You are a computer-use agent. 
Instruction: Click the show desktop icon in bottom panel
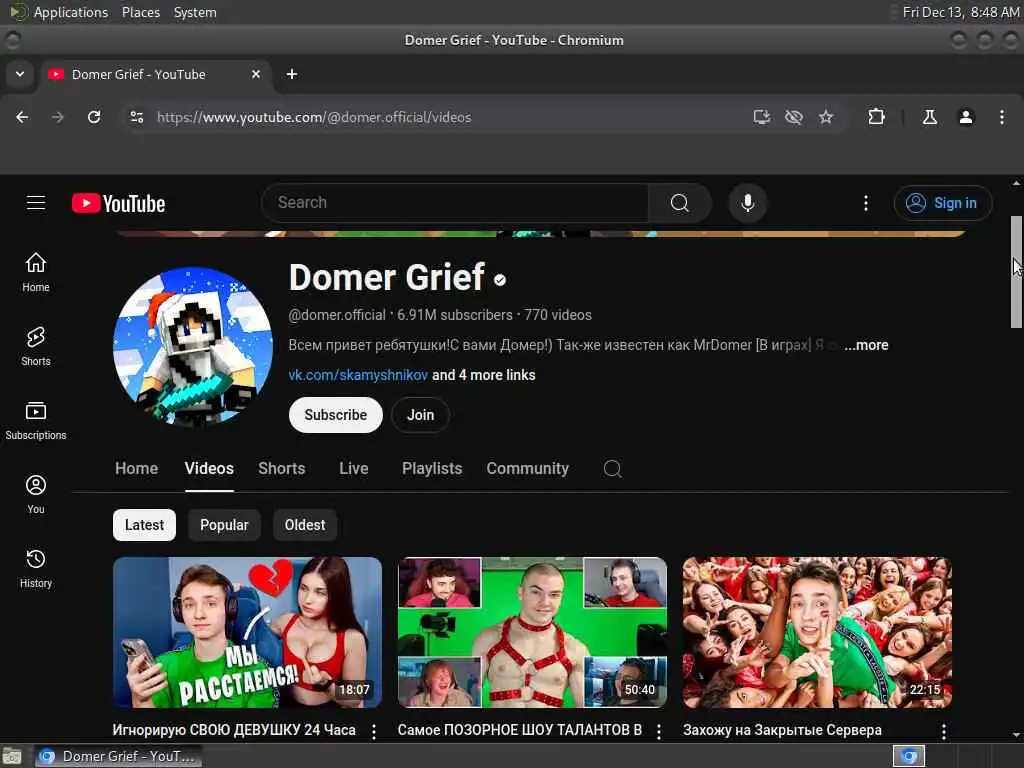point(12,757)
